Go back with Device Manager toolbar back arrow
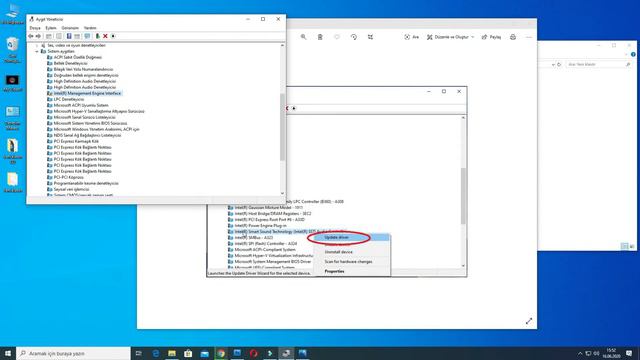 click(31, 36)
